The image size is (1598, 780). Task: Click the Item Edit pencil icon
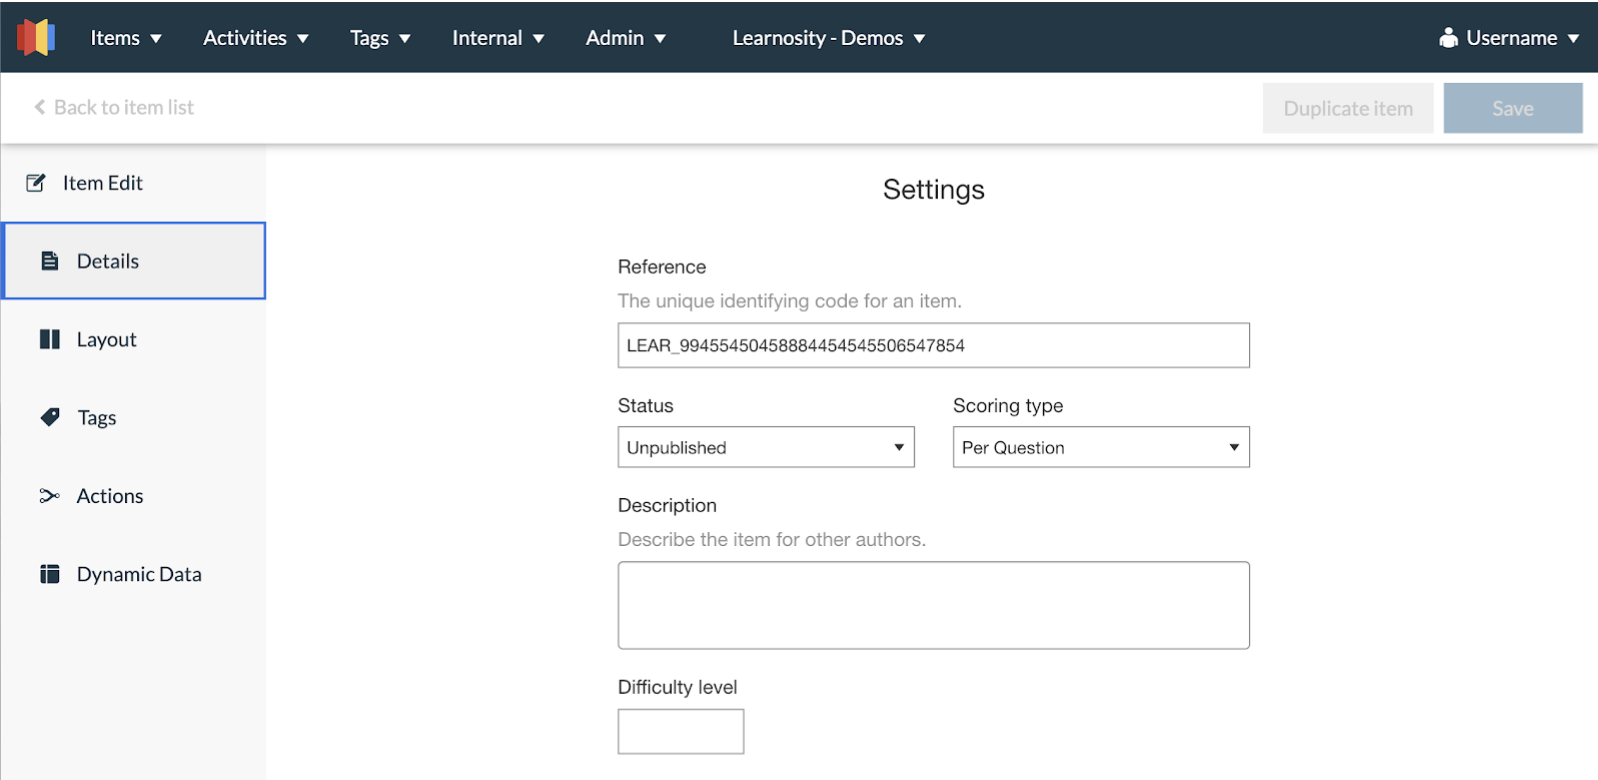[x=36, y=183]
